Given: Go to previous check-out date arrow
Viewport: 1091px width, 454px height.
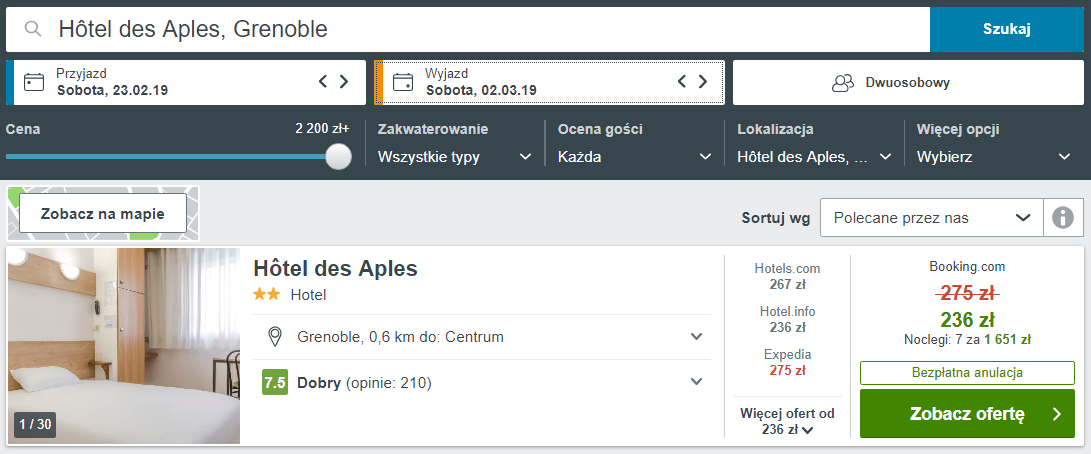Looking at the screenshot, I should tap(682, 82).
